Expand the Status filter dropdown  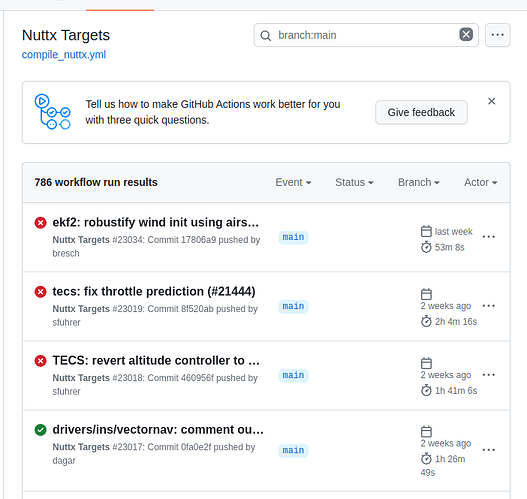pos(354,182)
